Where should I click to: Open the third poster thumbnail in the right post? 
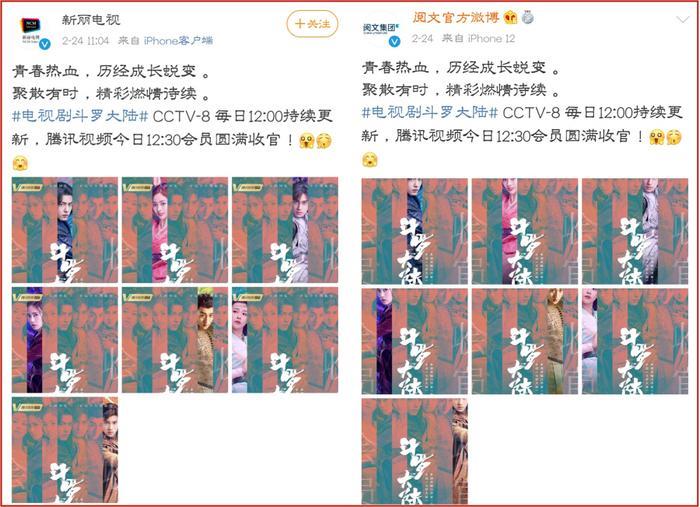pyautogui.click(x=635, y=231)
